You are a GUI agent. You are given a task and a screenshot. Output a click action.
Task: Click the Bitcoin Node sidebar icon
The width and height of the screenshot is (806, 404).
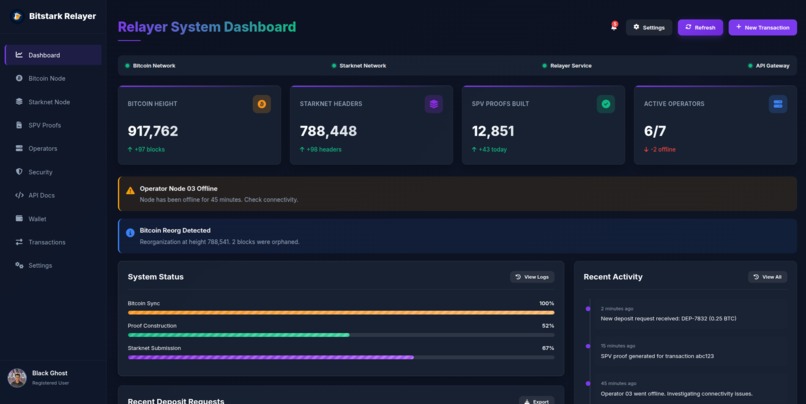19,78
